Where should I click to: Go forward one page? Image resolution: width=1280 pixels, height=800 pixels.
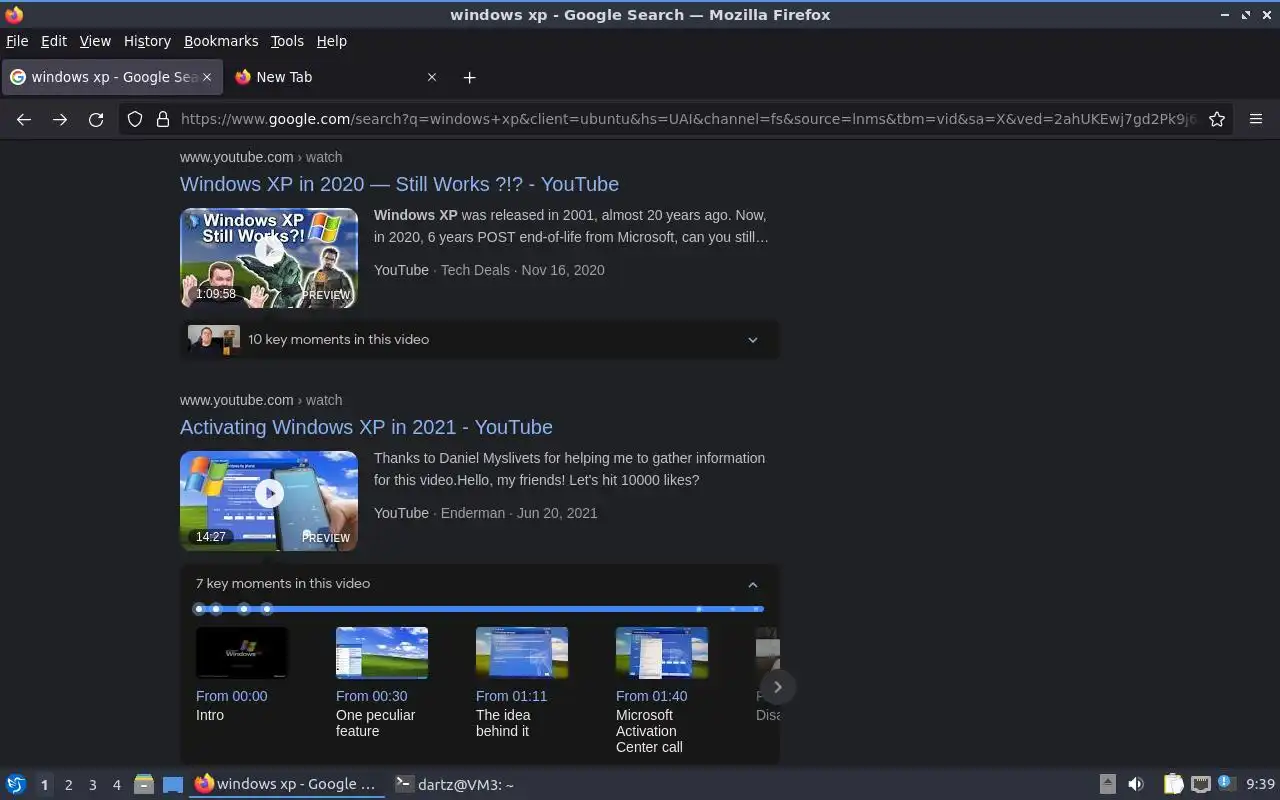[x=60, y=119]
